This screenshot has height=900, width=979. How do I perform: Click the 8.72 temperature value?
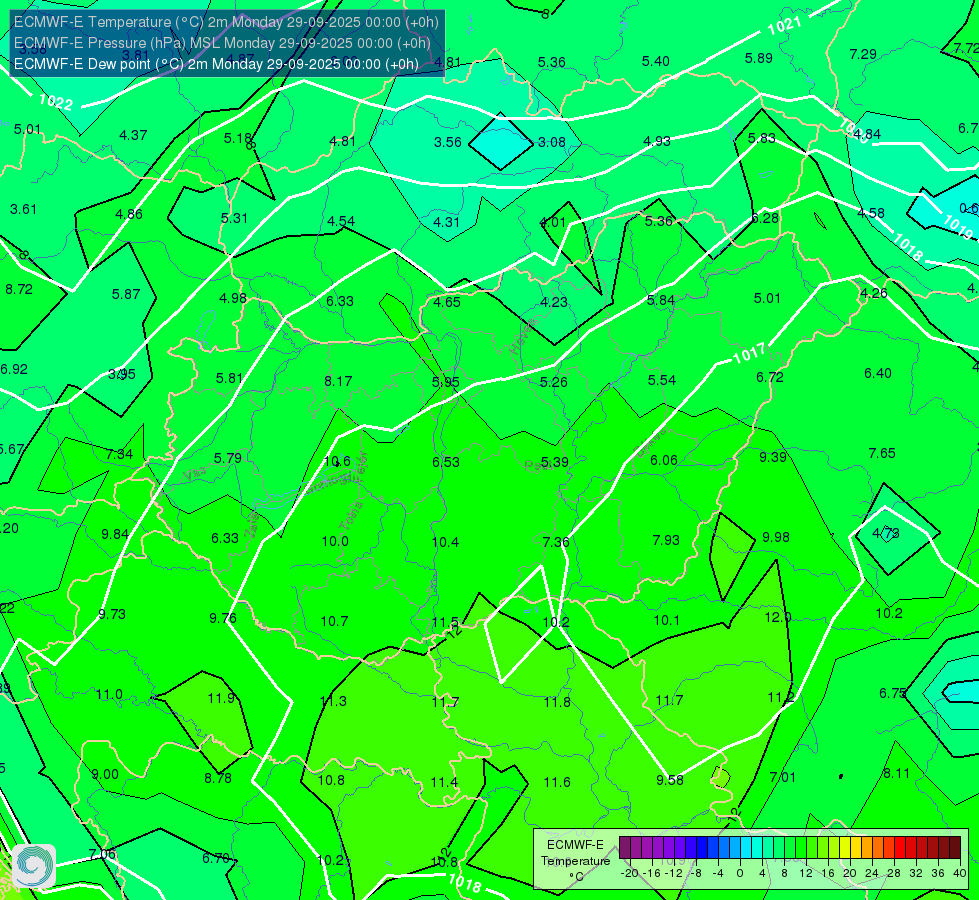pyautogui.click(x=19, y=289)
